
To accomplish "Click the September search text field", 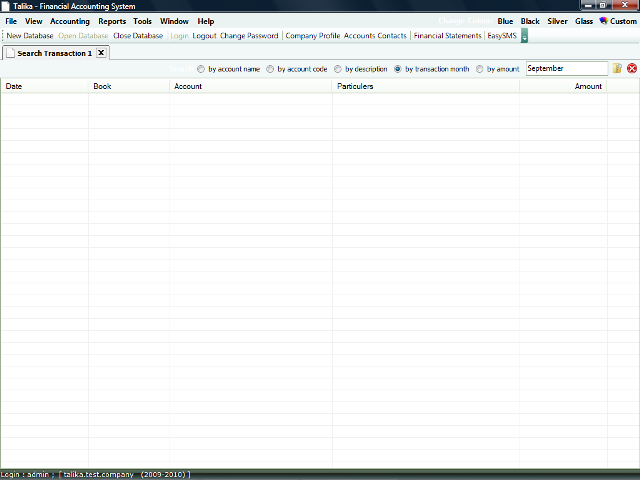I will [x=565, y=69].
